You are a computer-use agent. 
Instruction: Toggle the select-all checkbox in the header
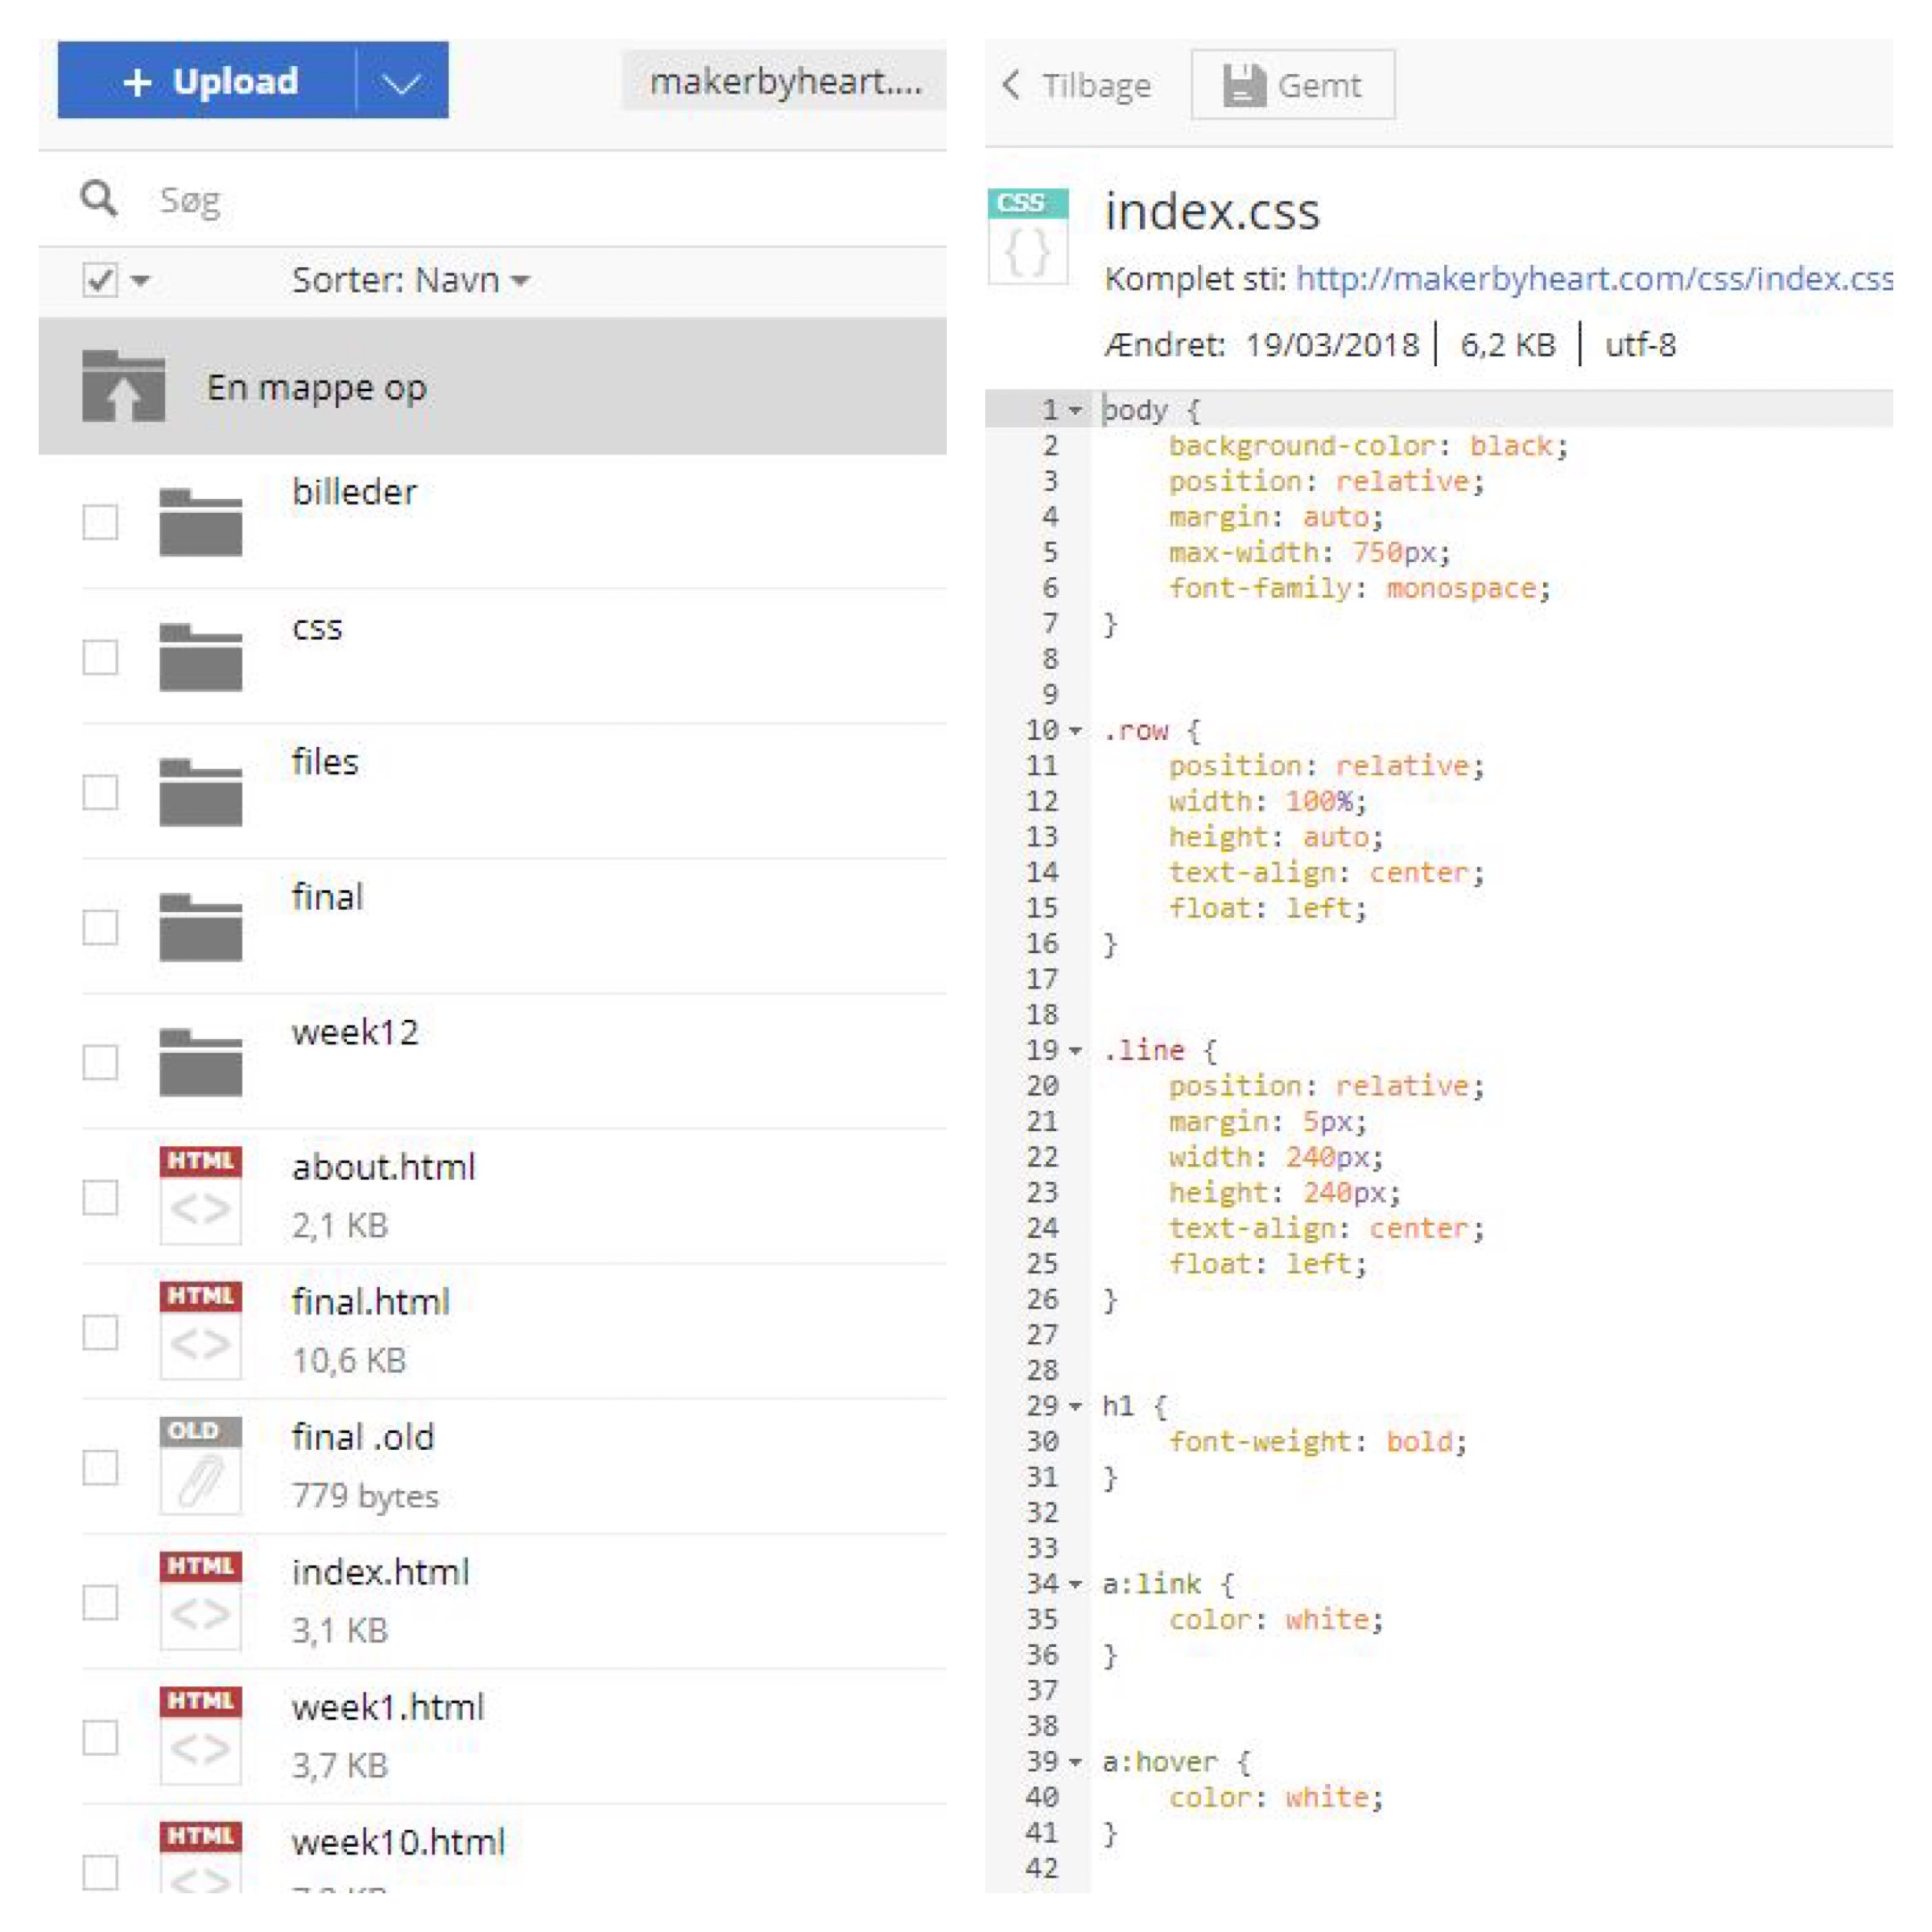click(x=100, y=280)
